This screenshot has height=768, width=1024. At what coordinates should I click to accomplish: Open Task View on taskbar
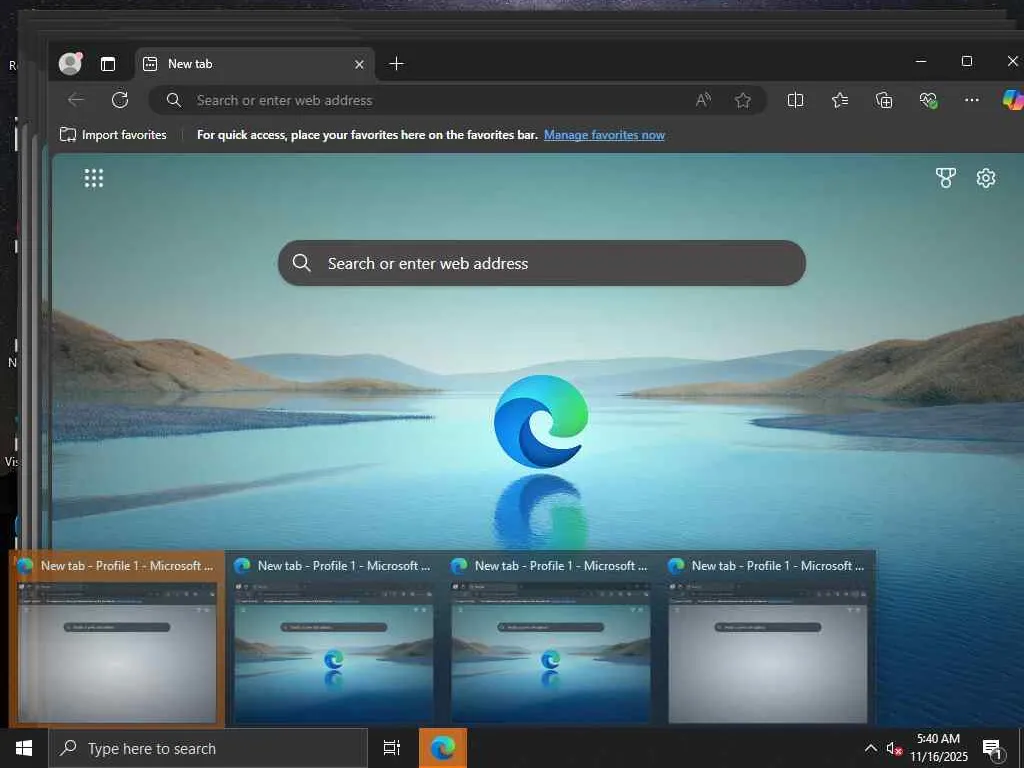point(392,748)
